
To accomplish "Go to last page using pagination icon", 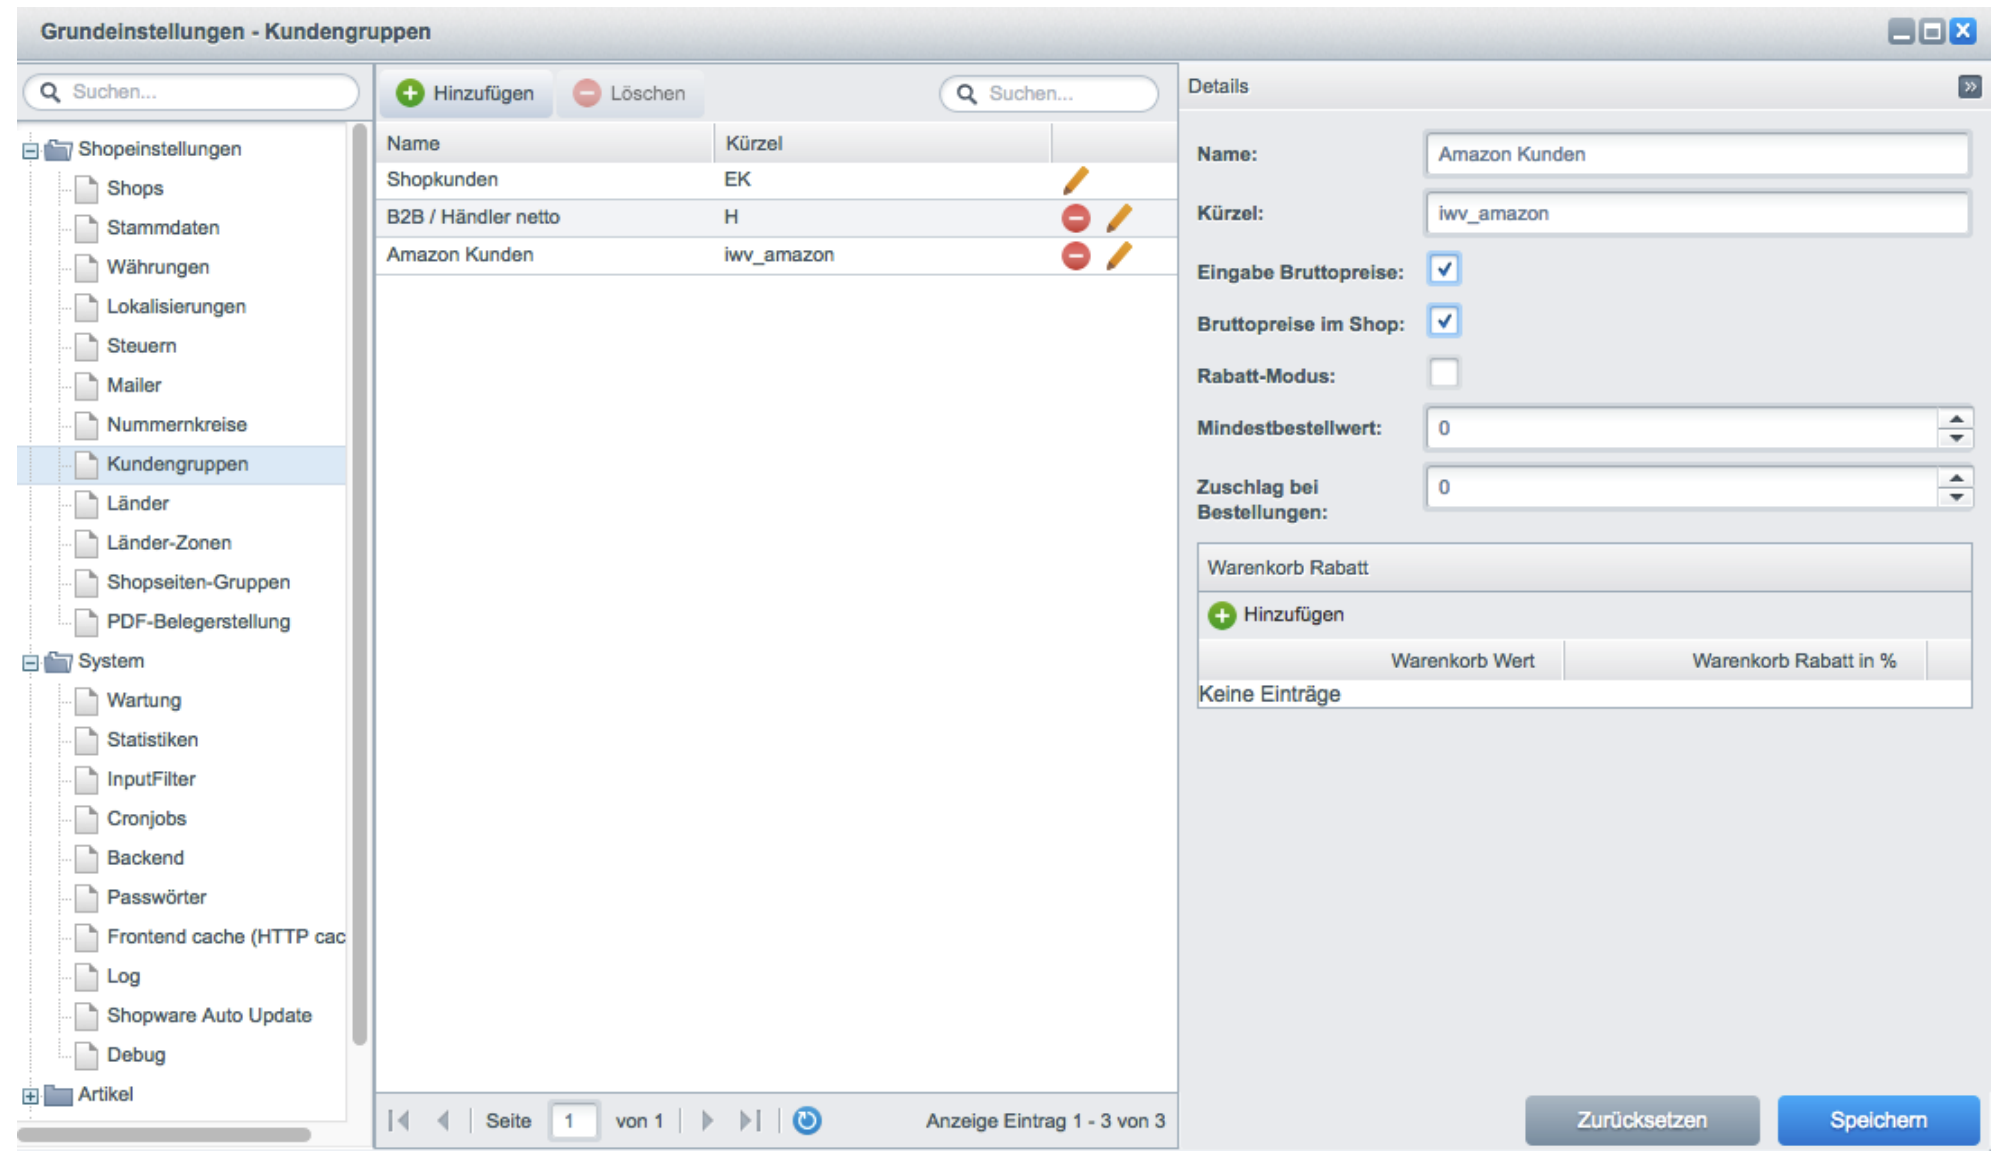I will tap(749, 1120).
